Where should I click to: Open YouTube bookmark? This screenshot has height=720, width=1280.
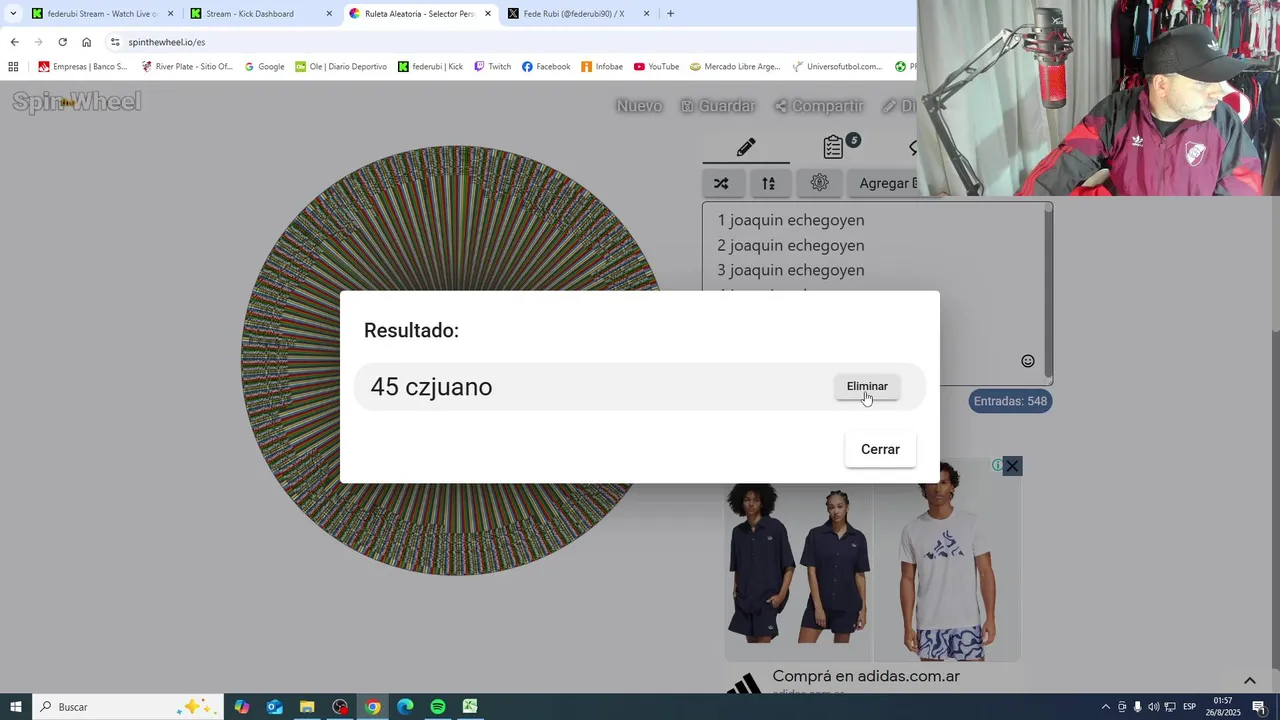coord(656,67)
